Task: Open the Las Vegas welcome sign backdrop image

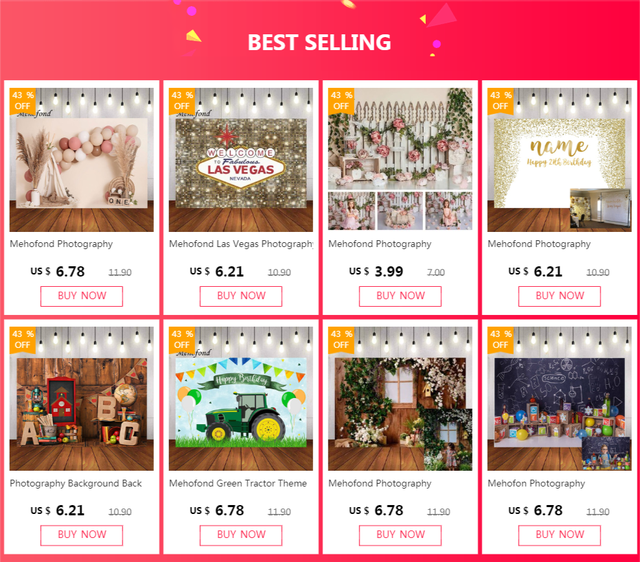Action: pyautogui.click(x=241, y=160)
